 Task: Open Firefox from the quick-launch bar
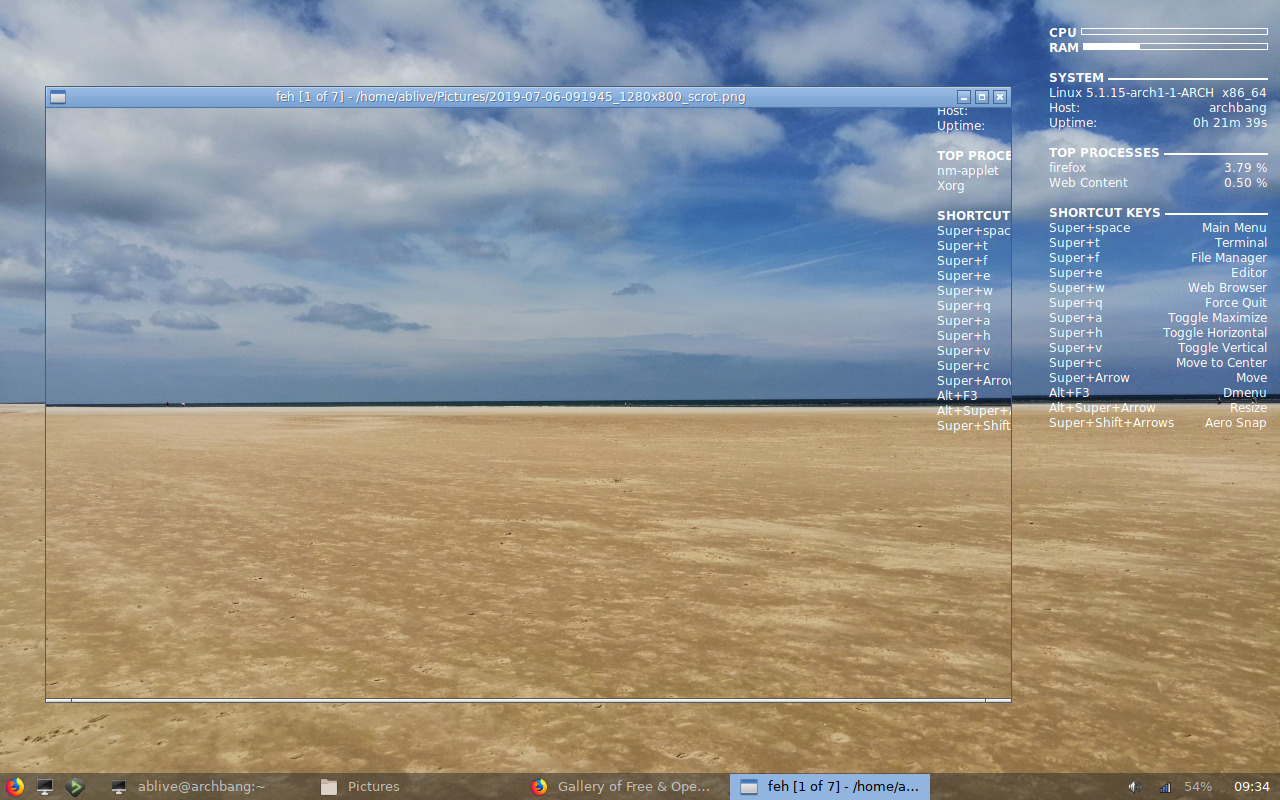(x=13, y=786)
